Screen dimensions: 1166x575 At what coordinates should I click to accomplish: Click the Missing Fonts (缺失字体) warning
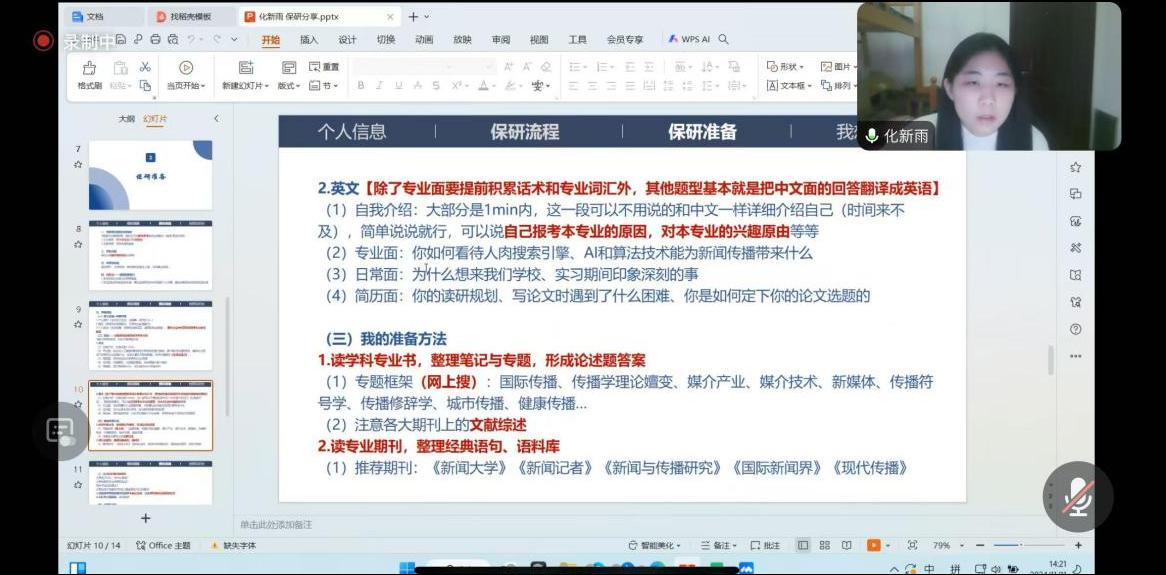[x=234, y=545]
